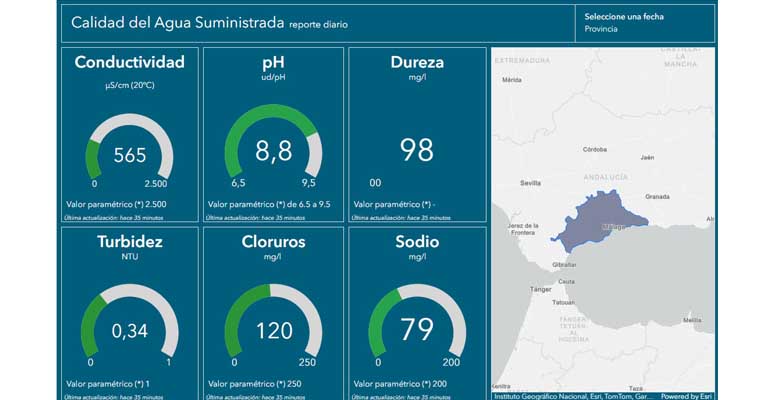Click Córdoba city on the map

pos(595,136)
